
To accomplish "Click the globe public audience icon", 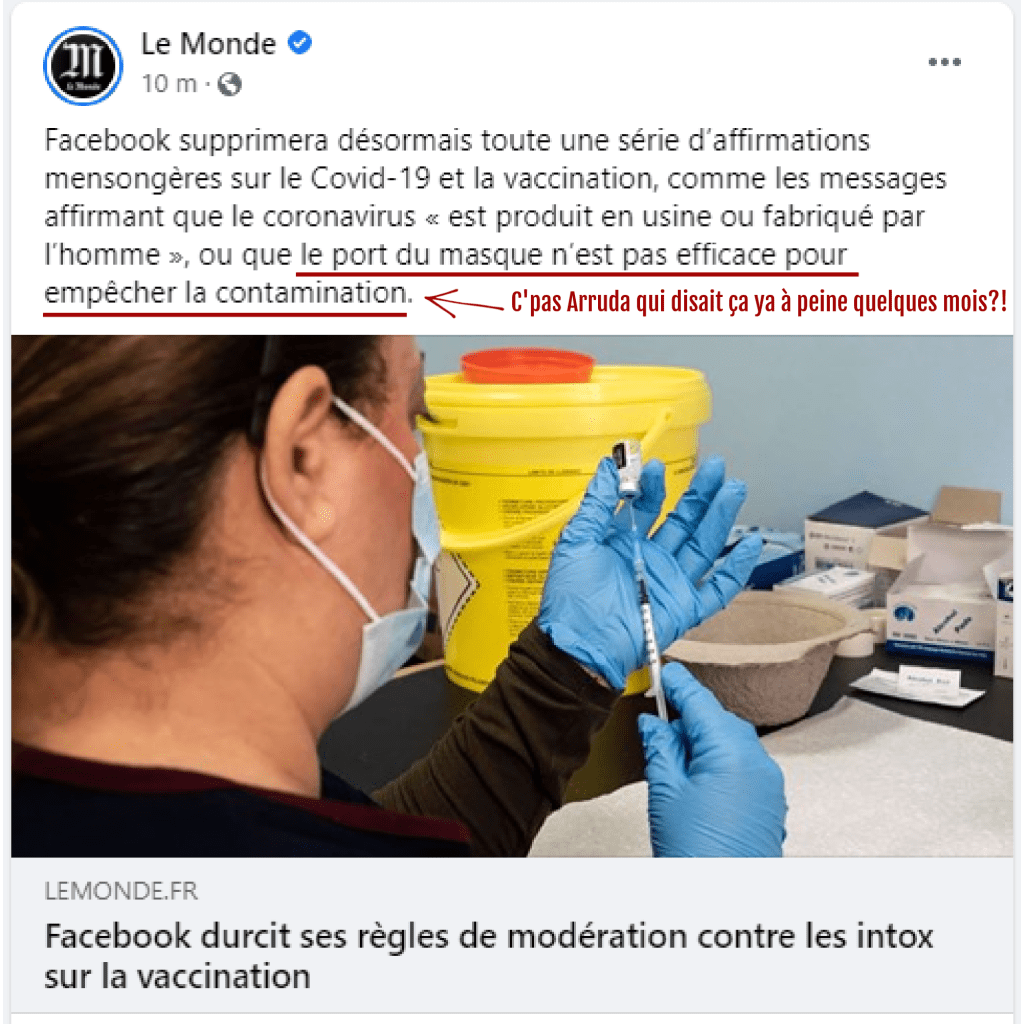I will 229,84.
